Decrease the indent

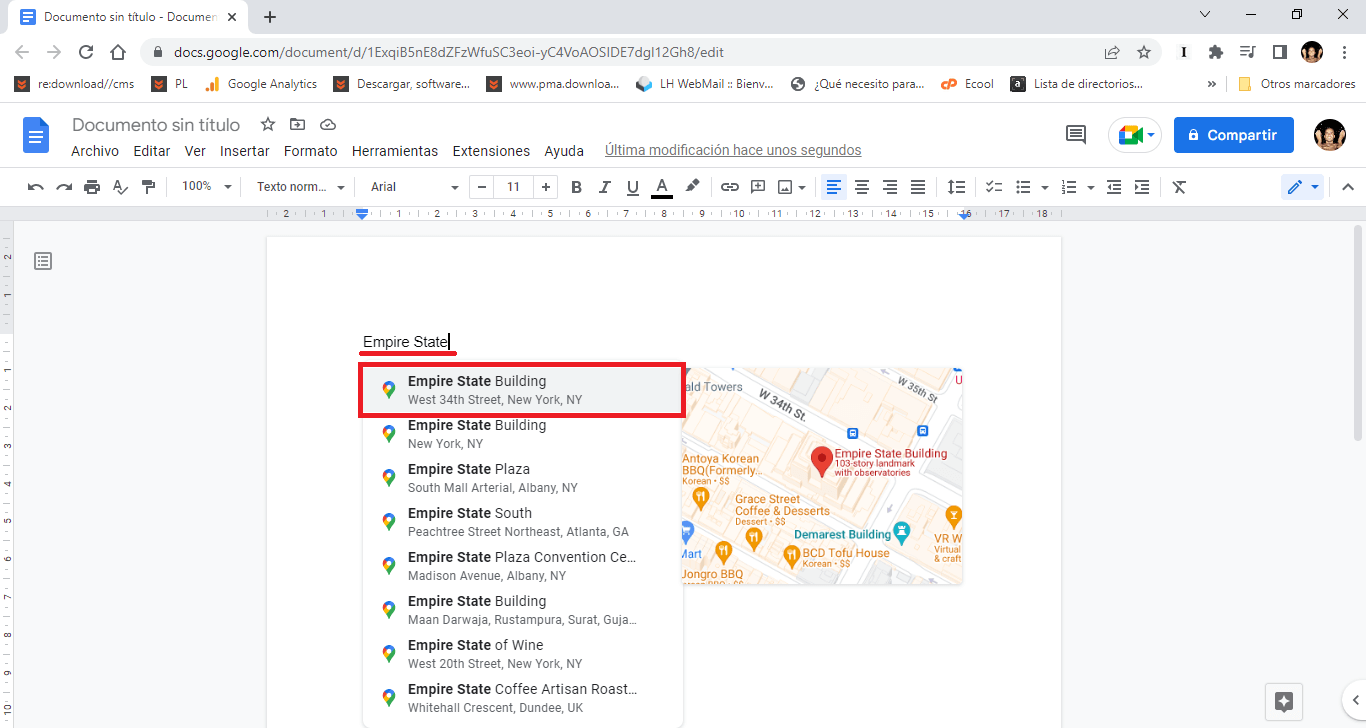pos(1114,187)
